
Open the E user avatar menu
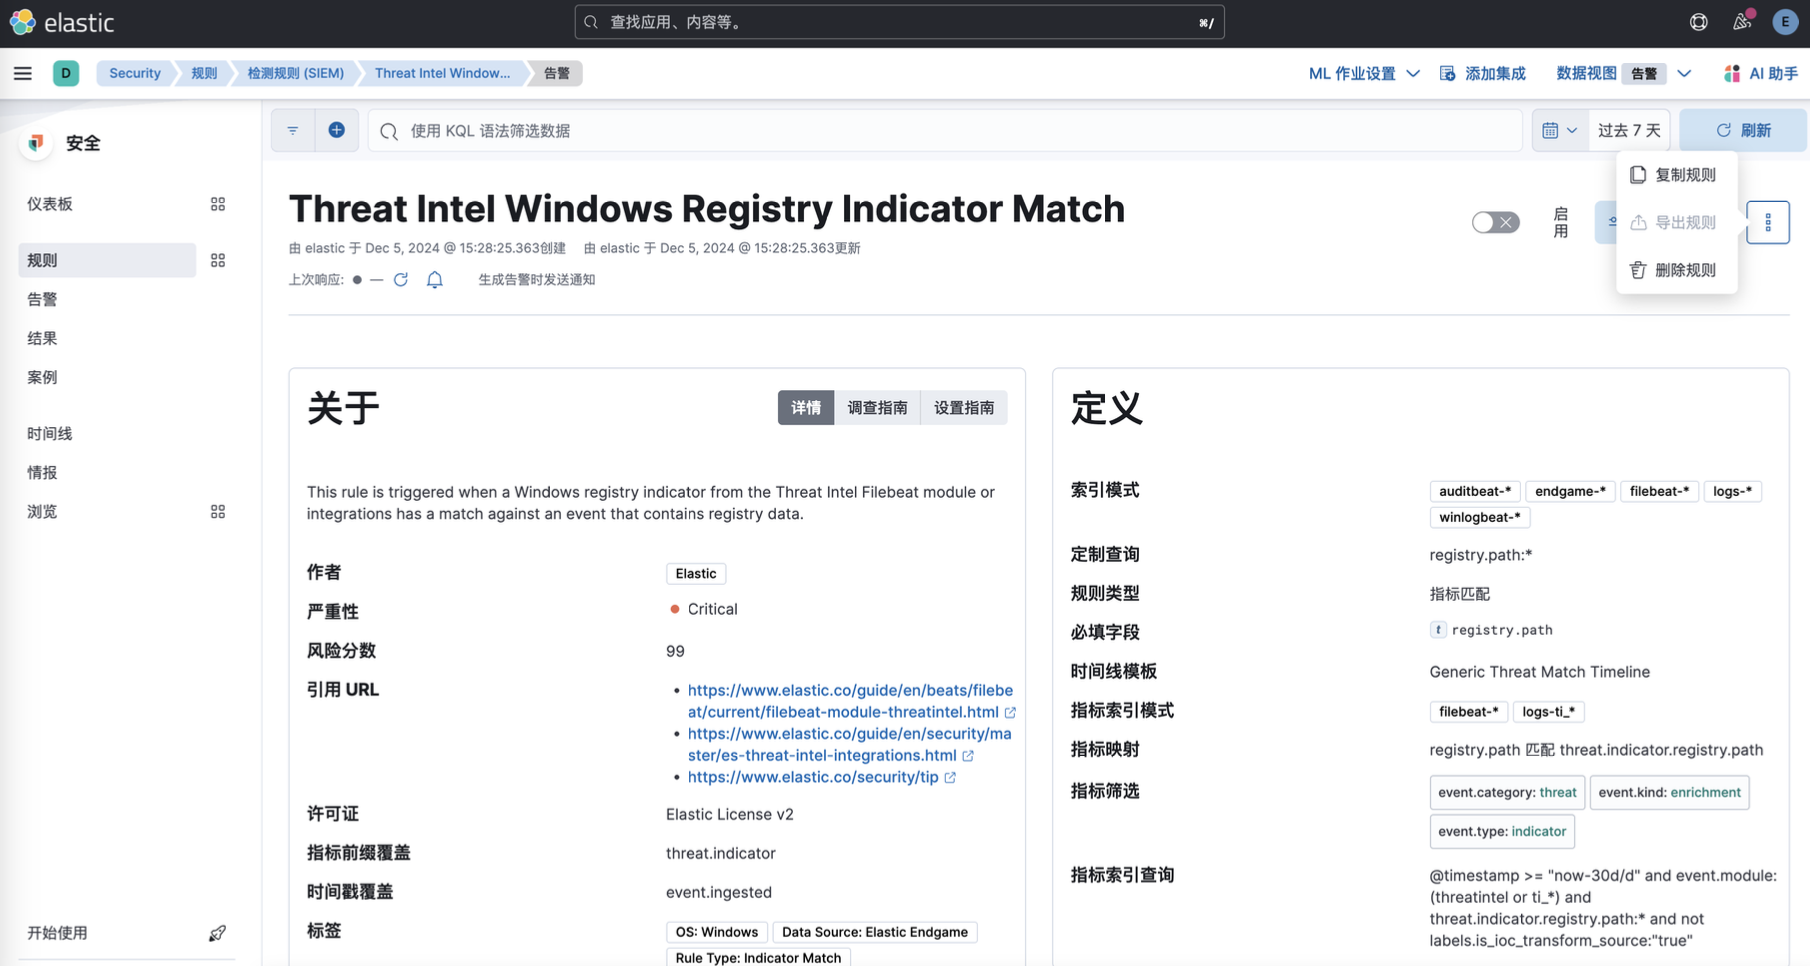point(1785,22)
